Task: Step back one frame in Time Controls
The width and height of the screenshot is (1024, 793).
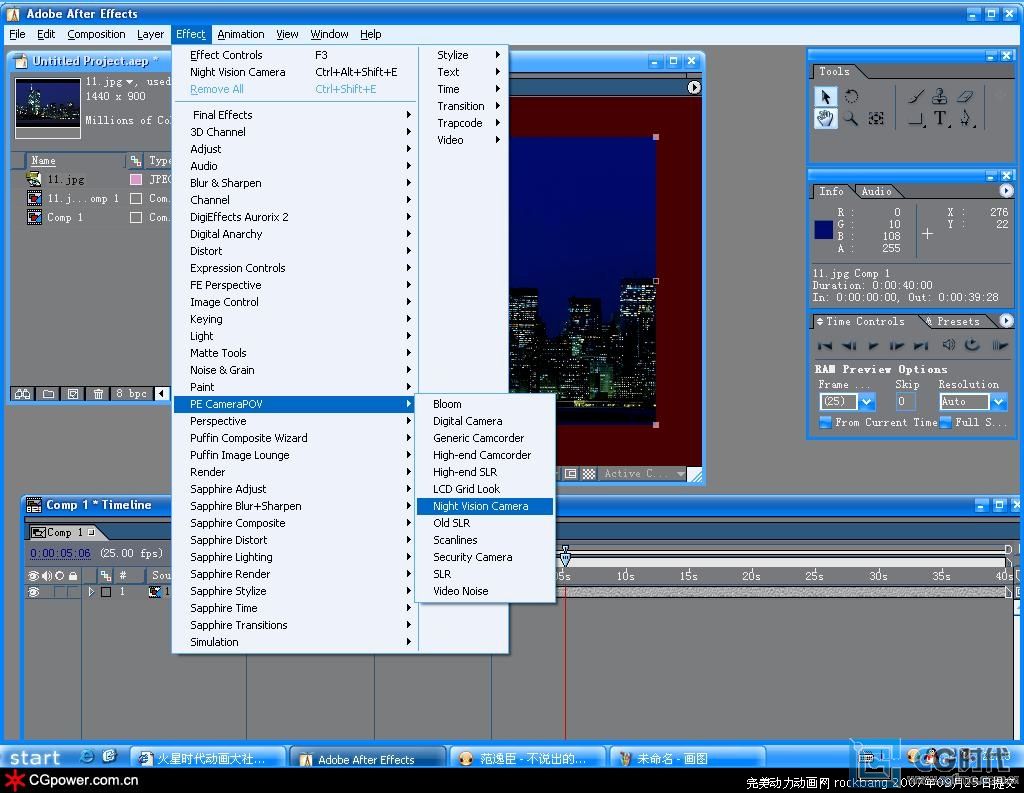Action: [x=849, y=346]
